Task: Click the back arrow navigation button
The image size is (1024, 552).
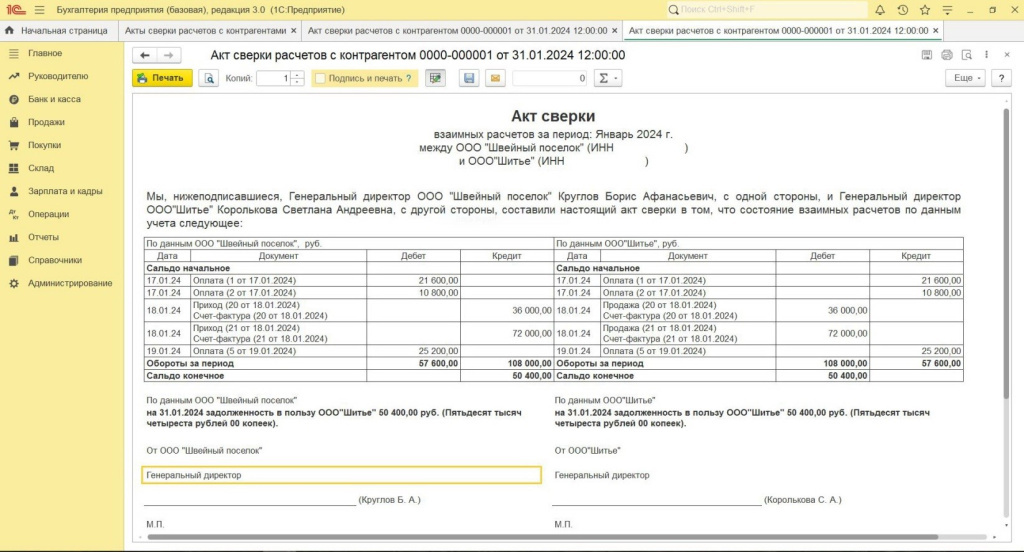Action: (145, 55)
